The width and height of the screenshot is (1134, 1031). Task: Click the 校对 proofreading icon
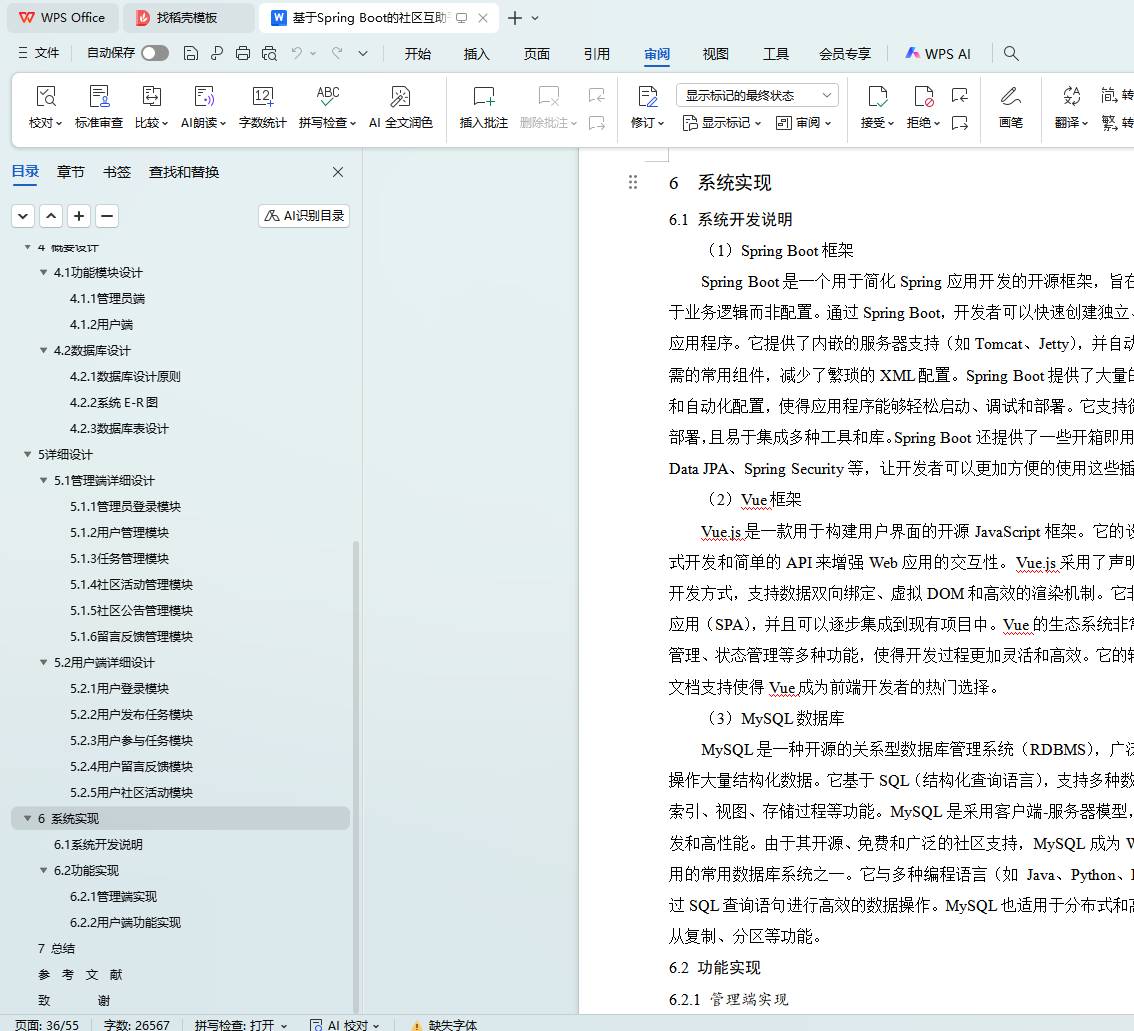point(46,97)
